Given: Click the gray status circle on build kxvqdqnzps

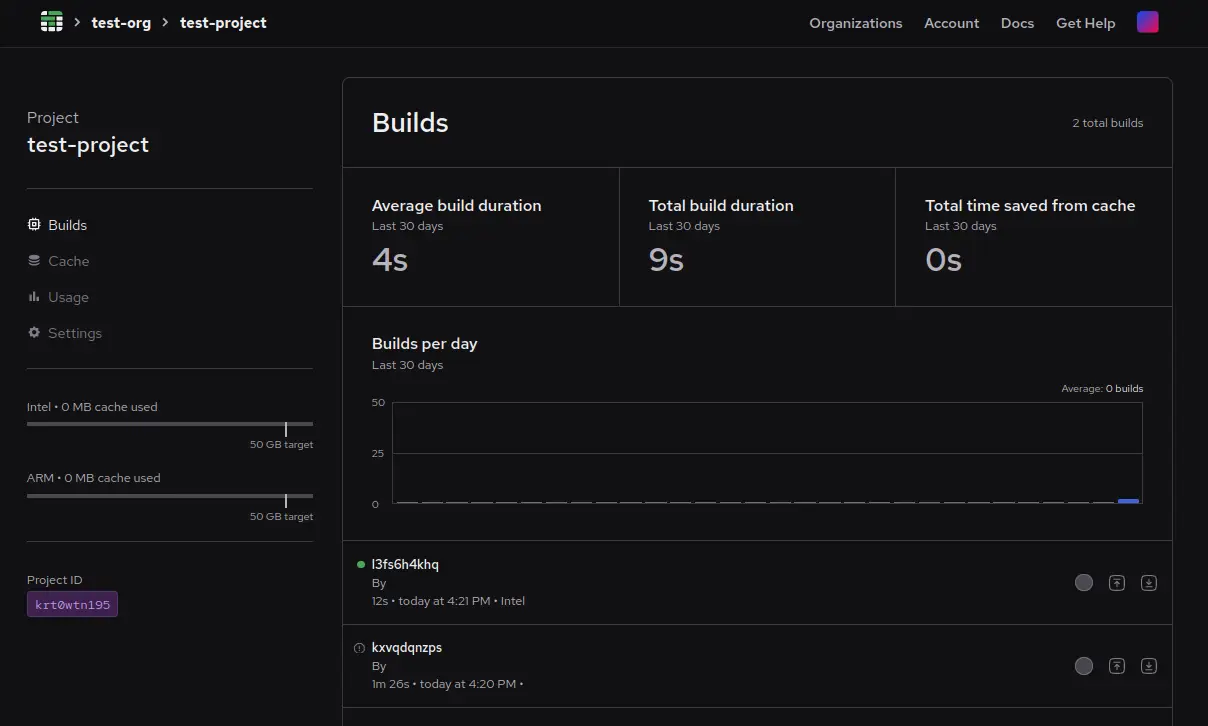Looking at the screenshot, I should [1083, 665].
